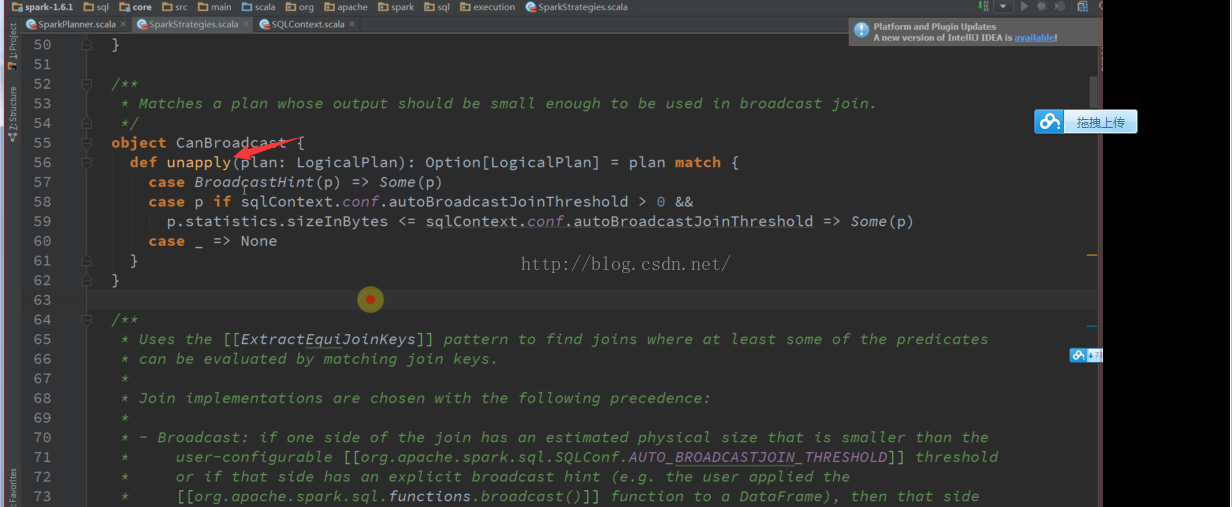Click the Project Structure toolbar icon
The height and width of the screenshot is (507, 1232).
(x=1083, y=6)
